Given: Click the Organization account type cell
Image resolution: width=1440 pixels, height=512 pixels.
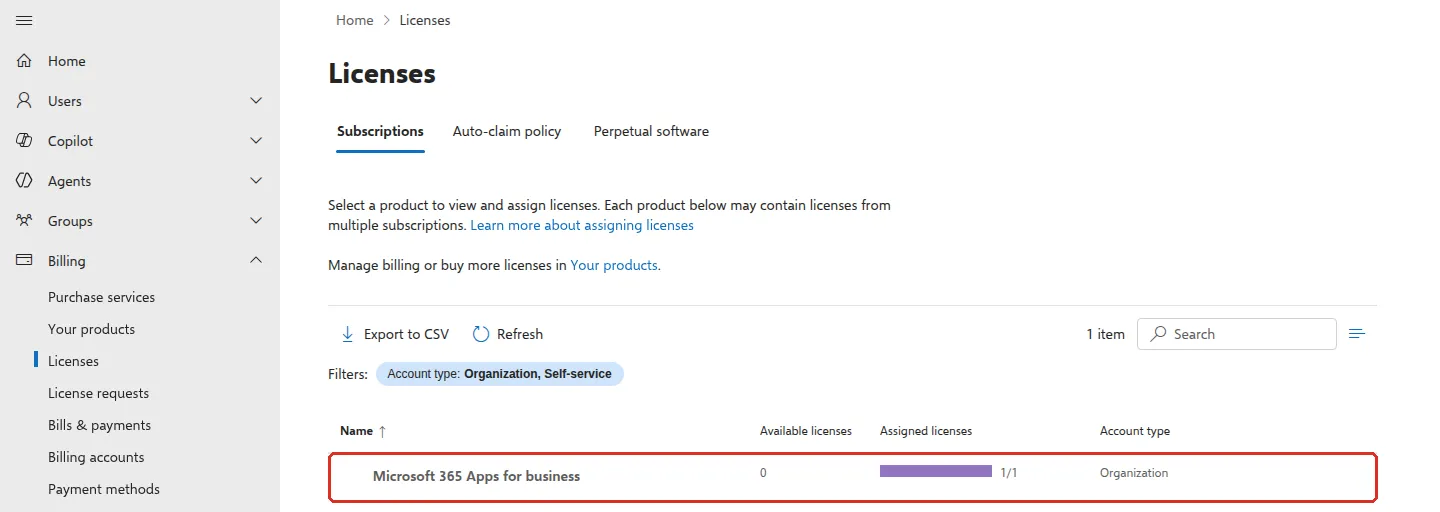Looking at the screenshot, I should tap(1134, 473).
